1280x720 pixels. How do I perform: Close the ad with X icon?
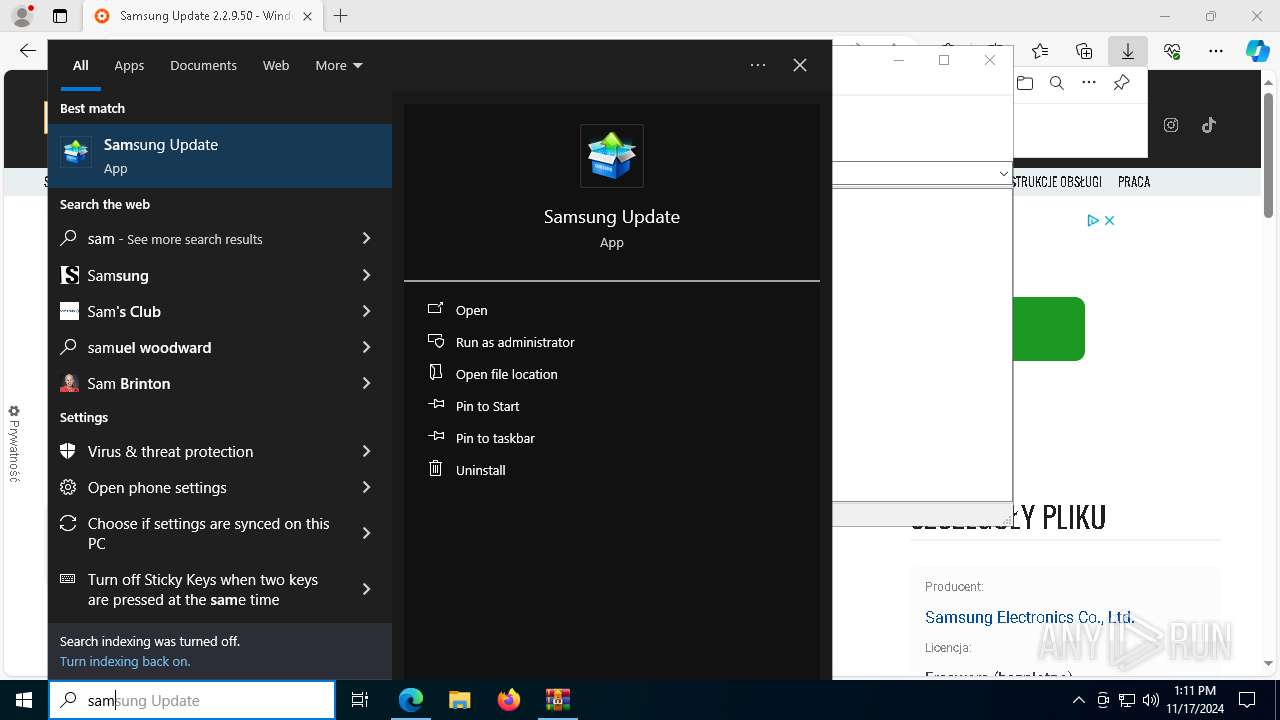[1109, 220]
